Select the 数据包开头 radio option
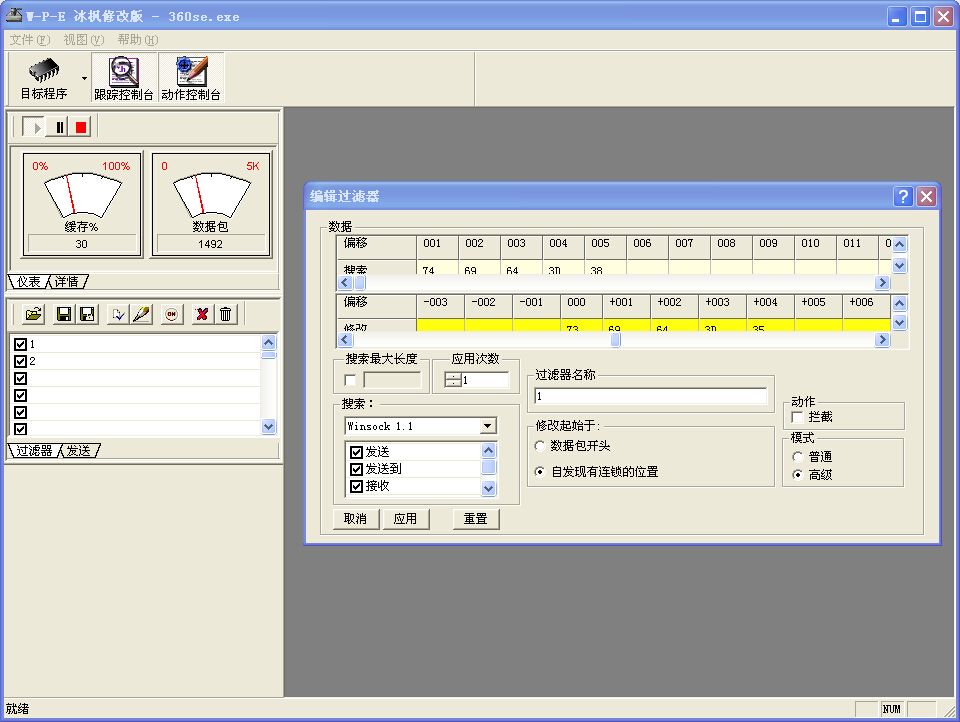Image resolution: width=960 pixels, height=722 pixels. tap(539, 446)
